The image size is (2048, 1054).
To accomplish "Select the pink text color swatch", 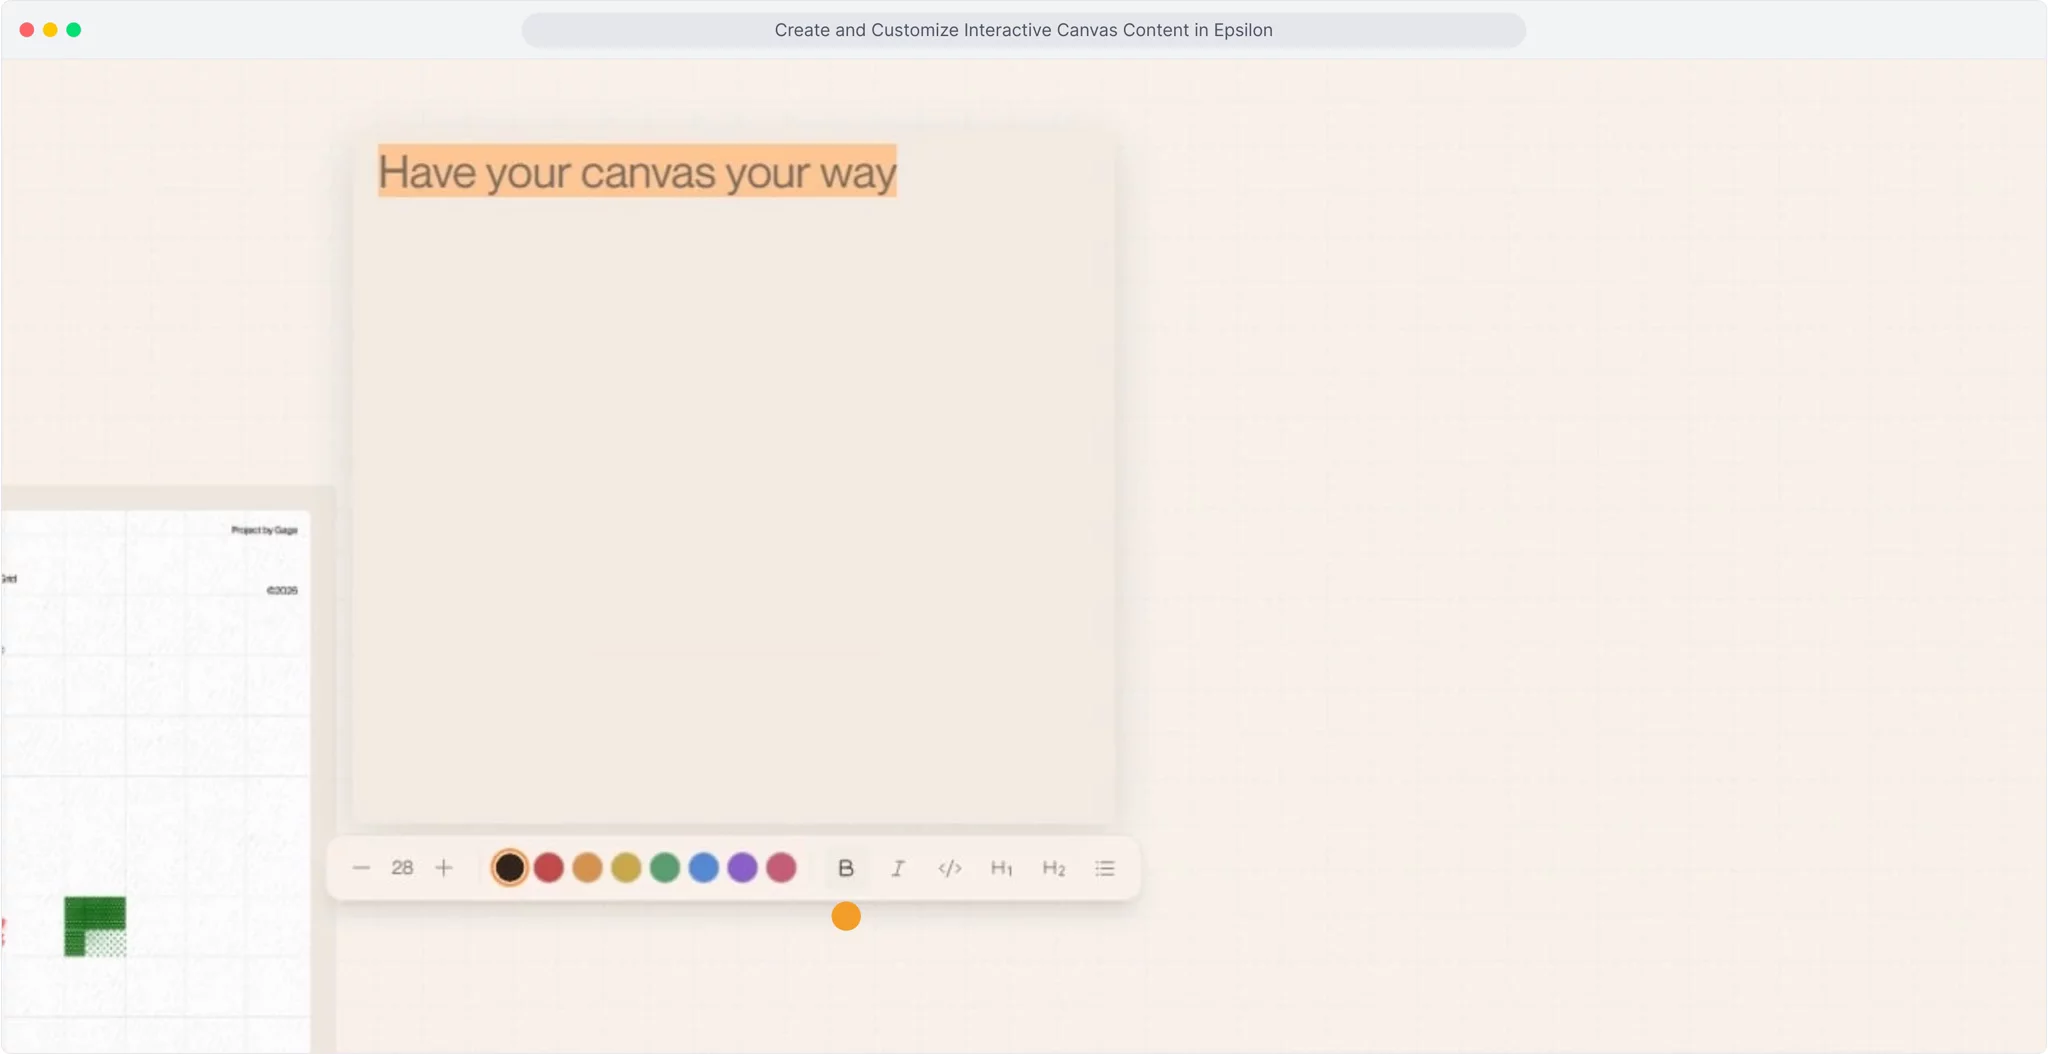I will click(x=781, y=868).
